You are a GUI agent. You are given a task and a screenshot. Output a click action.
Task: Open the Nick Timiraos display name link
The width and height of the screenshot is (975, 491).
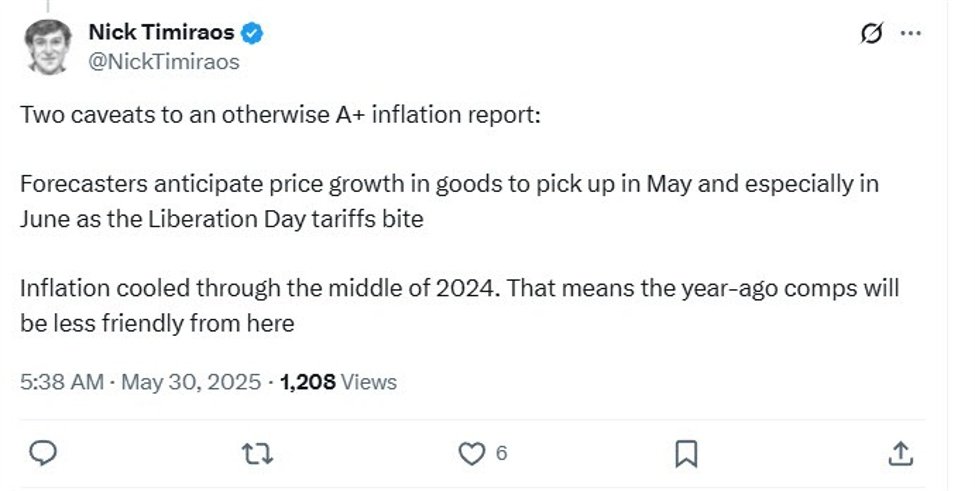tap(161, 33)
